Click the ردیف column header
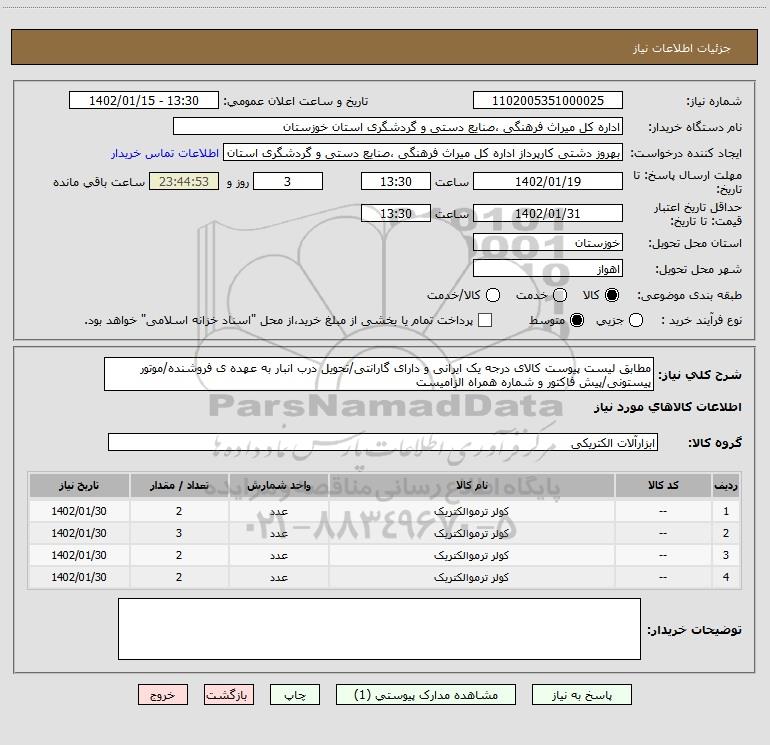Viewport: 770px width, 745px height. pyautogui.click(x=726, y=485)
